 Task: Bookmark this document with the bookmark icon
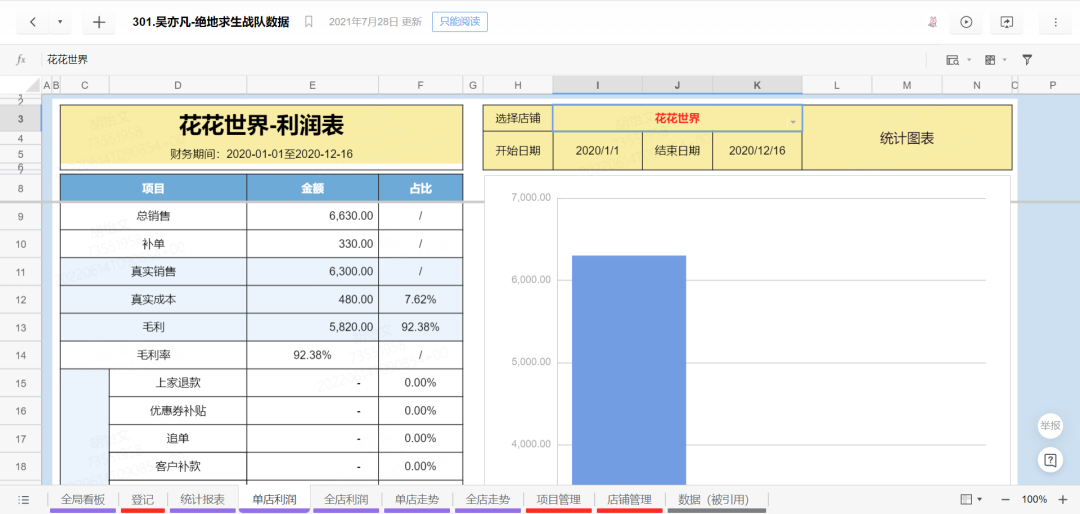(309, 22)
